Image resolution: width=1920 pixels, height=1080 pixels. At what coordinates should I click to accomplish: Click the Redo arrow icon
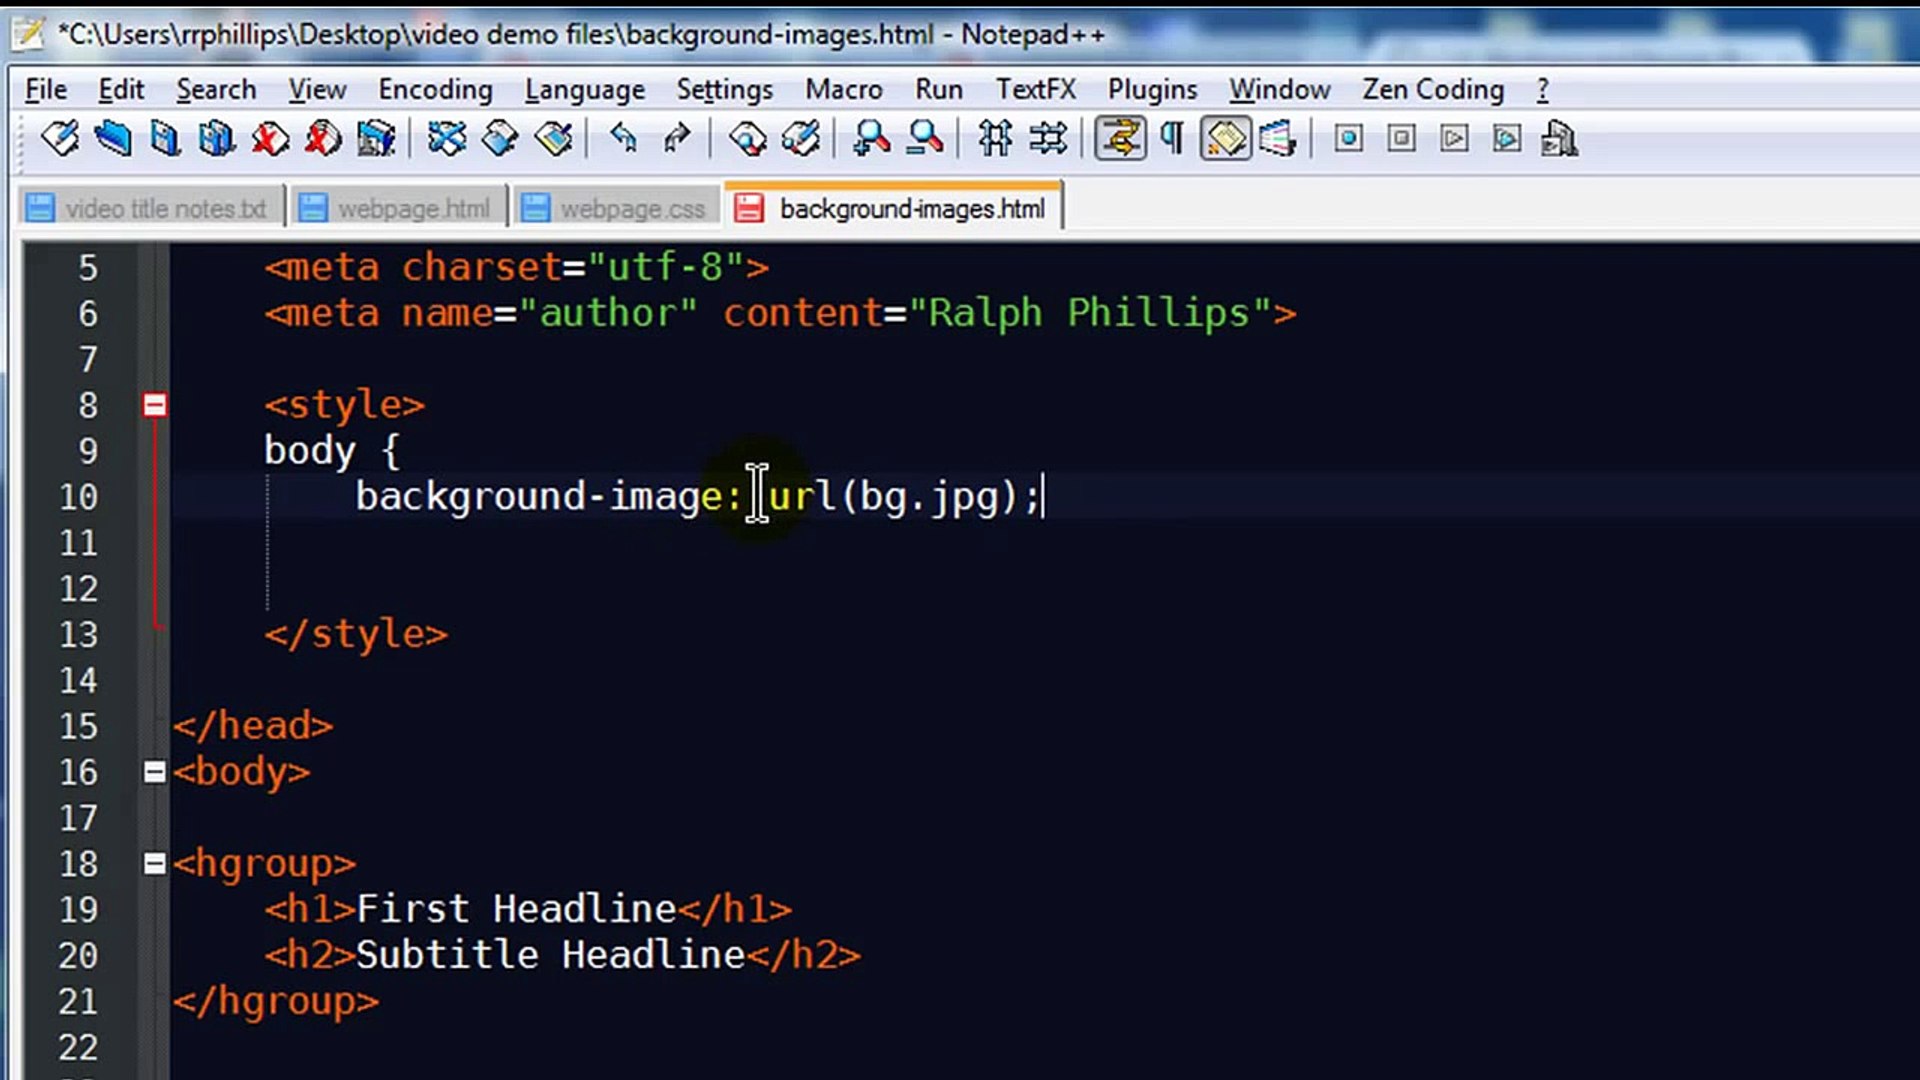click(x=677, y=139)
